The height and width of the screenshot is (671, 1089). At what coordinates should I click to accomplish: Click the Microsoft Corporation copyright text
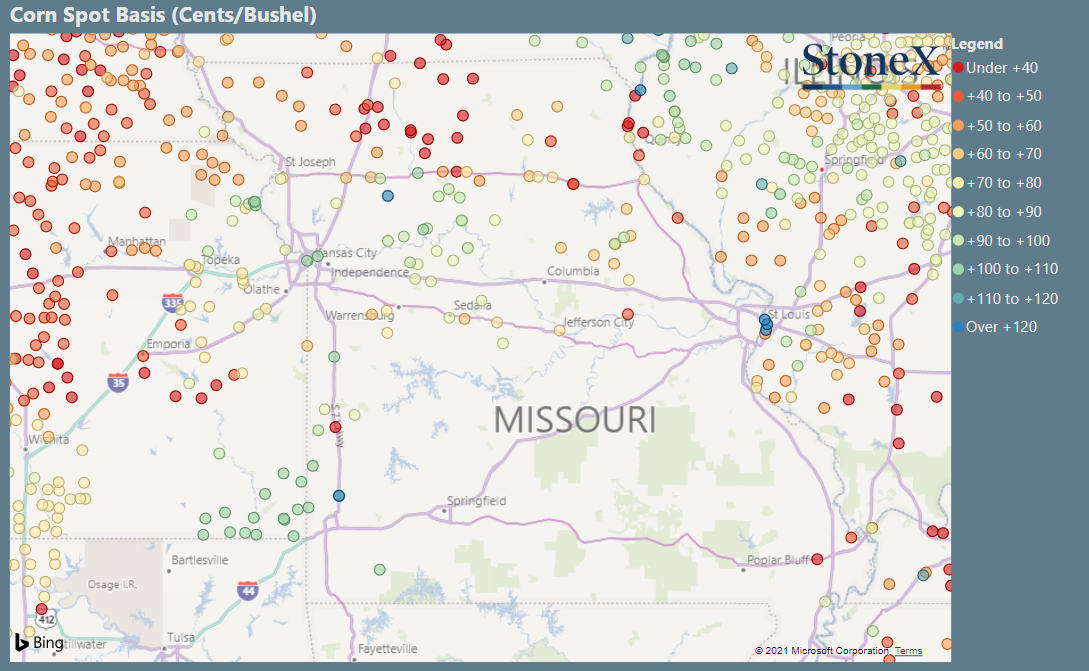coord(822,651)
